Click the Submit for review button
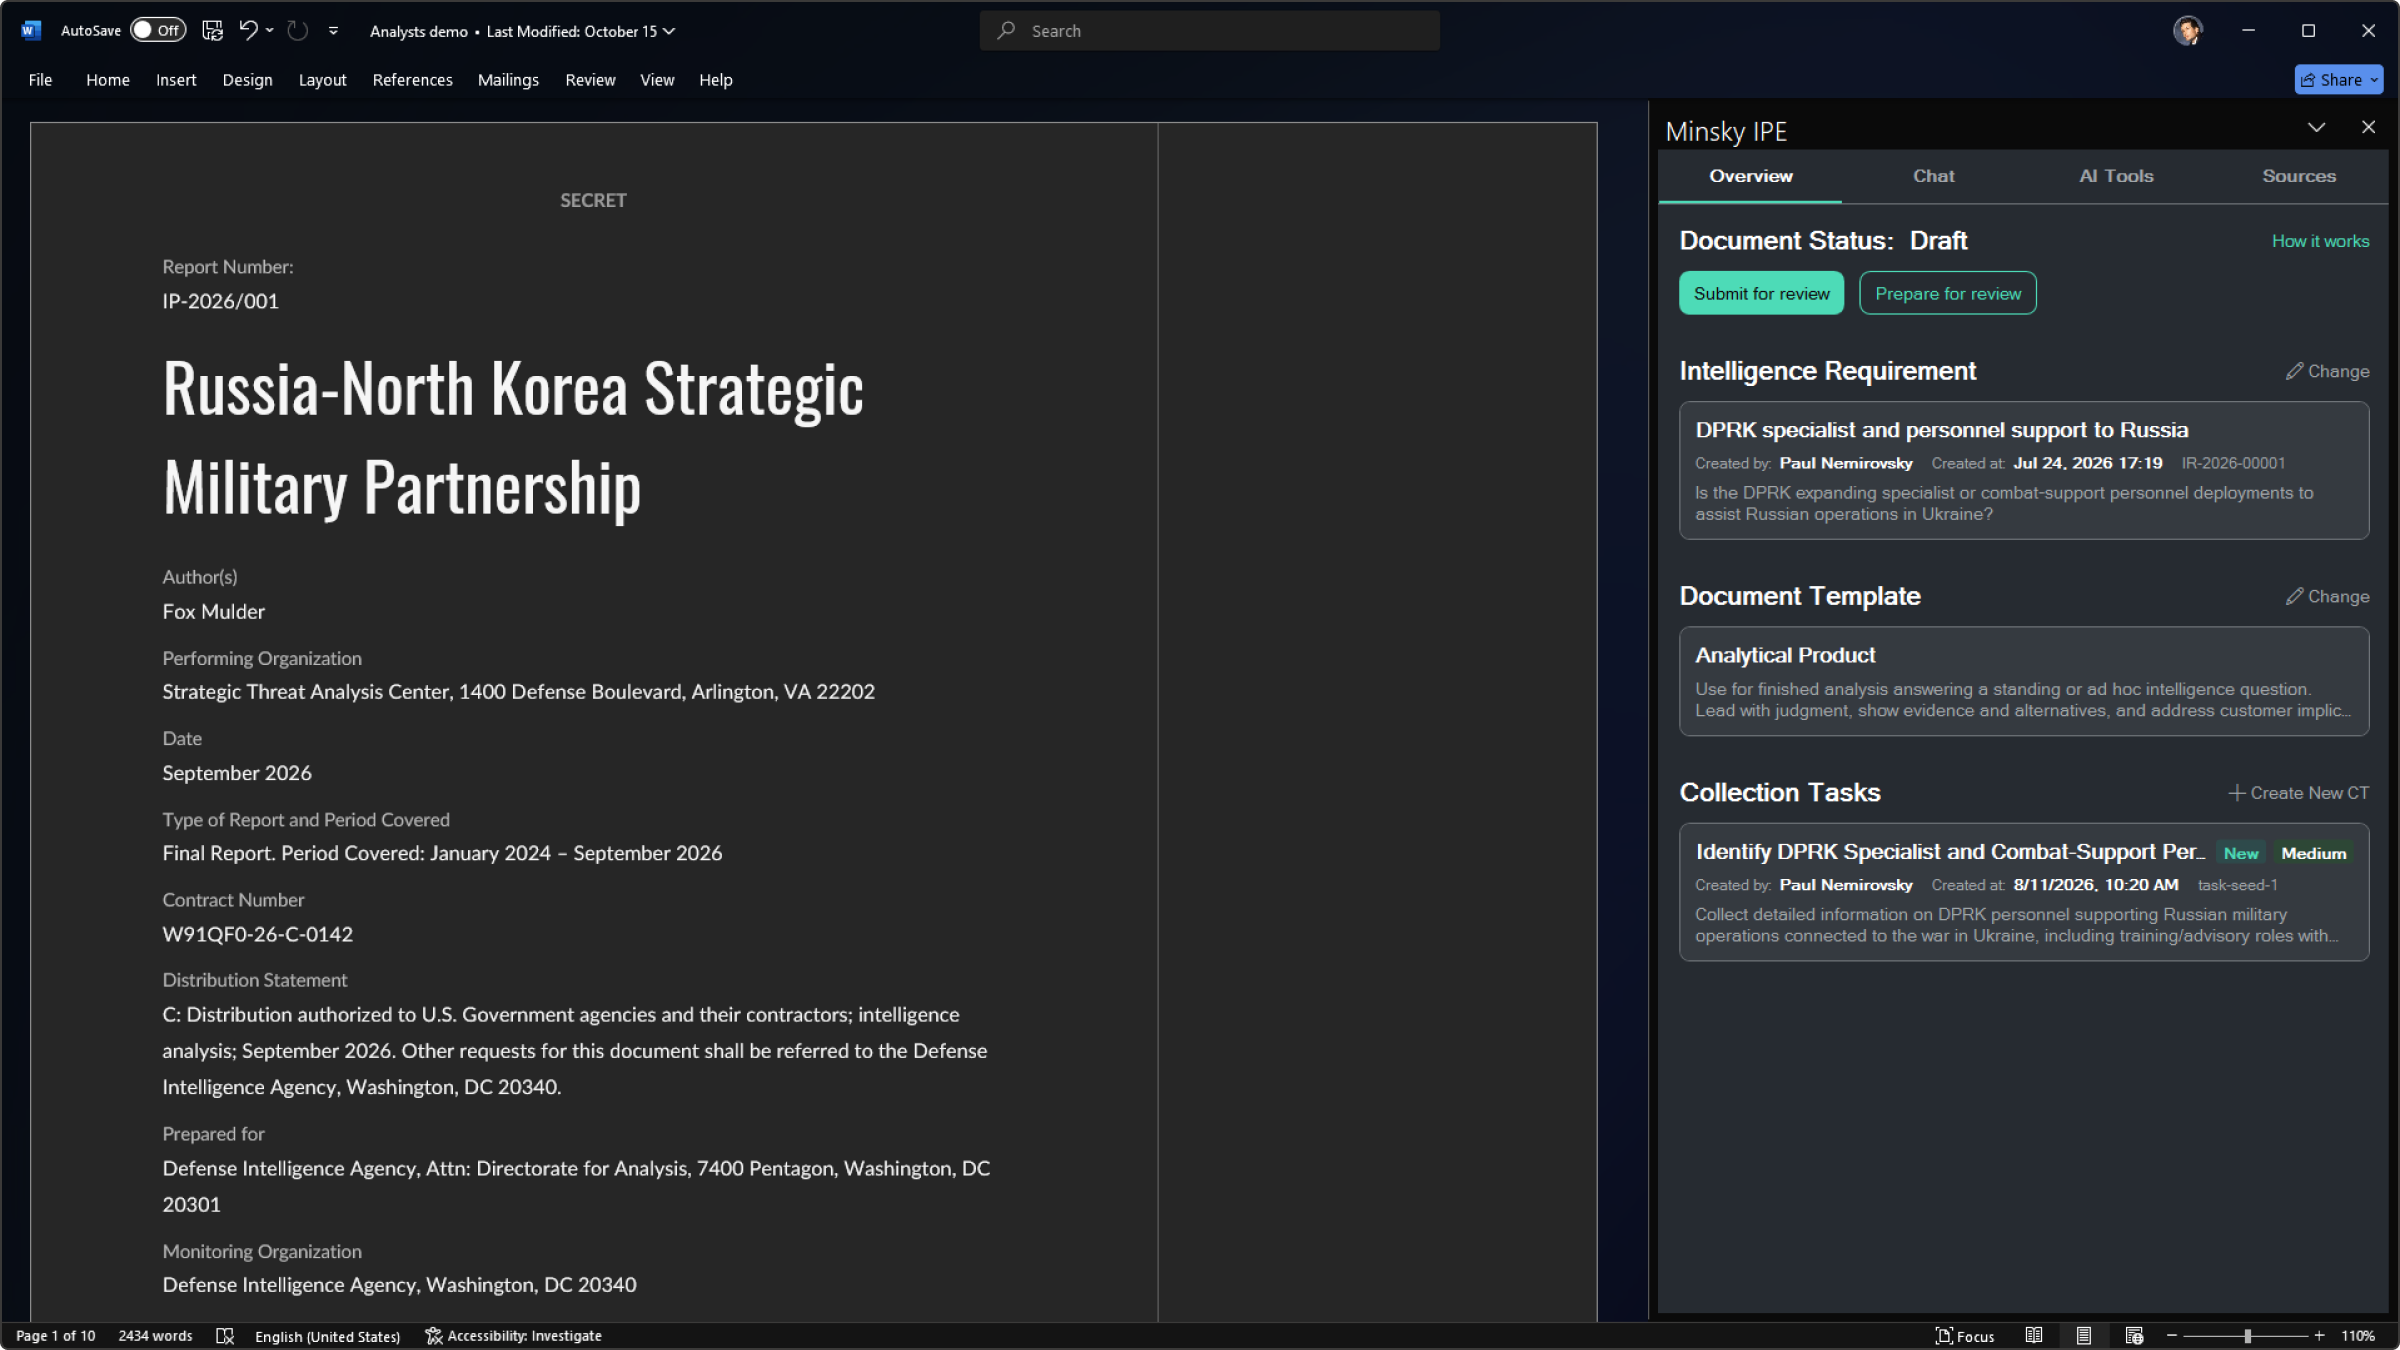Screen dimensions: 2400x1350 tap(1761, 293)
